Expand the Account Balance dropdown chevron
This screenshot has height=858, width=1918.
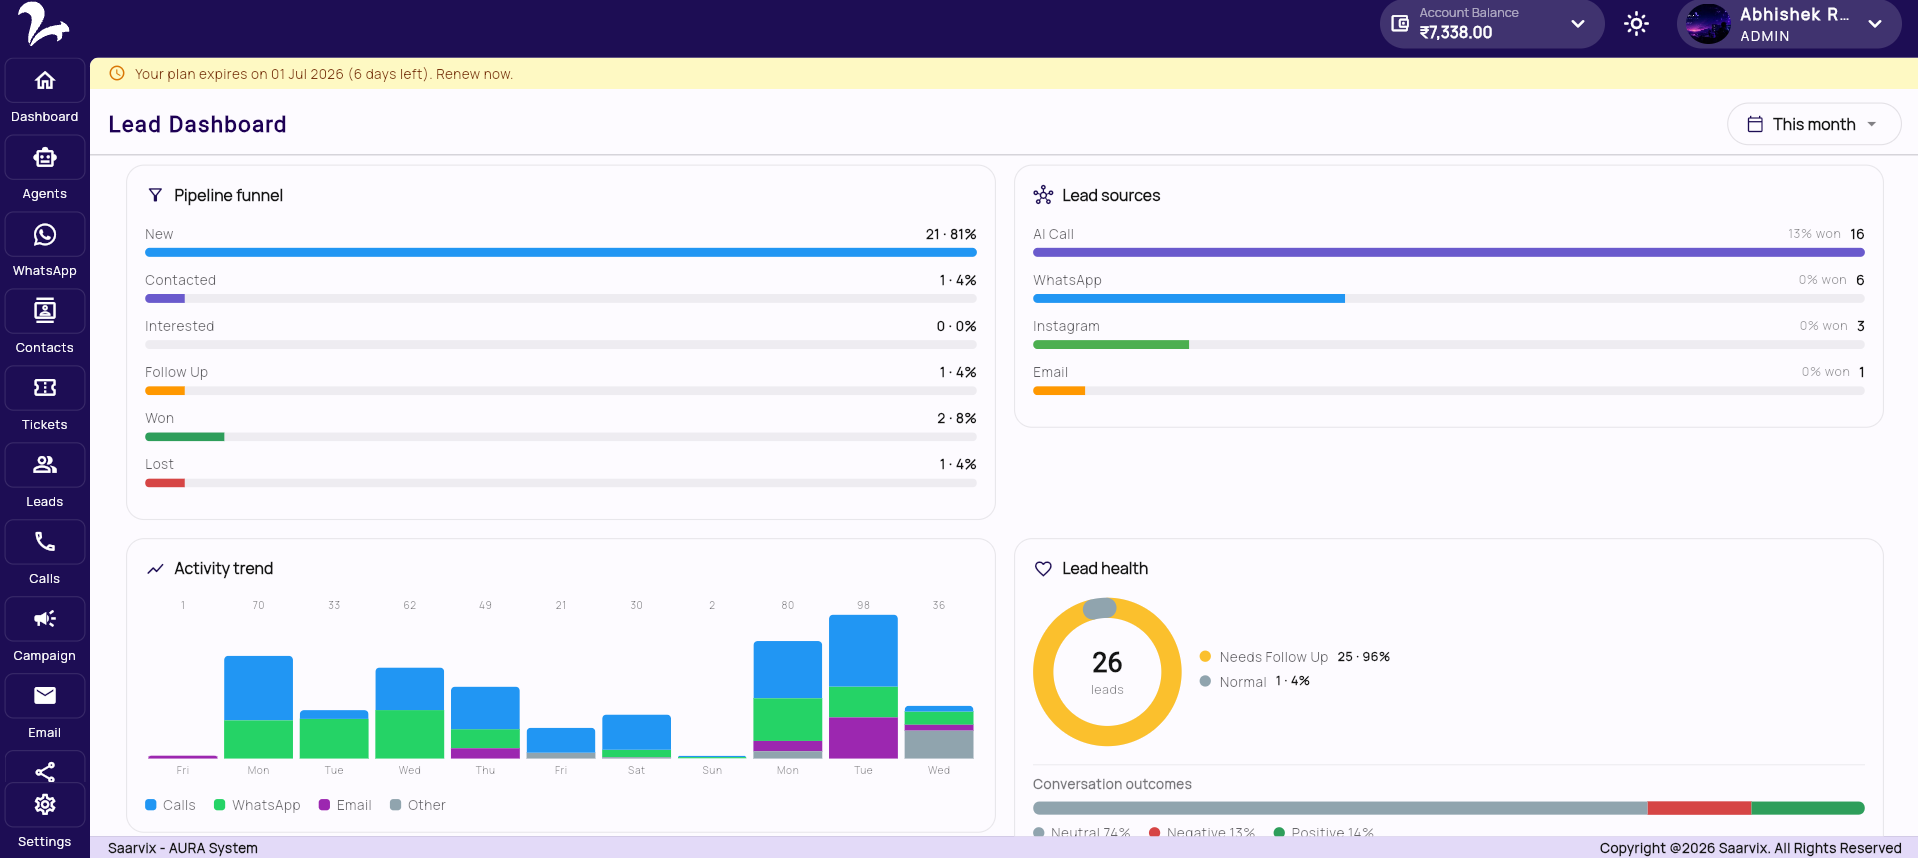click(x=1578, y=24)
